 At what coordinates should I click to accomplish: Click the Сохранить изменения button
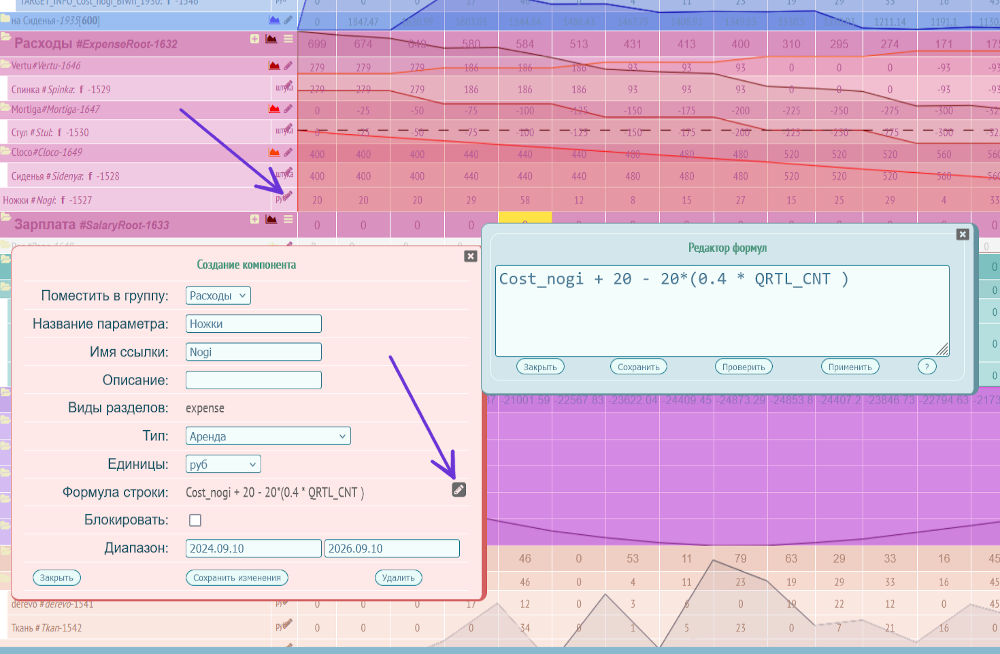click(237, 578)
